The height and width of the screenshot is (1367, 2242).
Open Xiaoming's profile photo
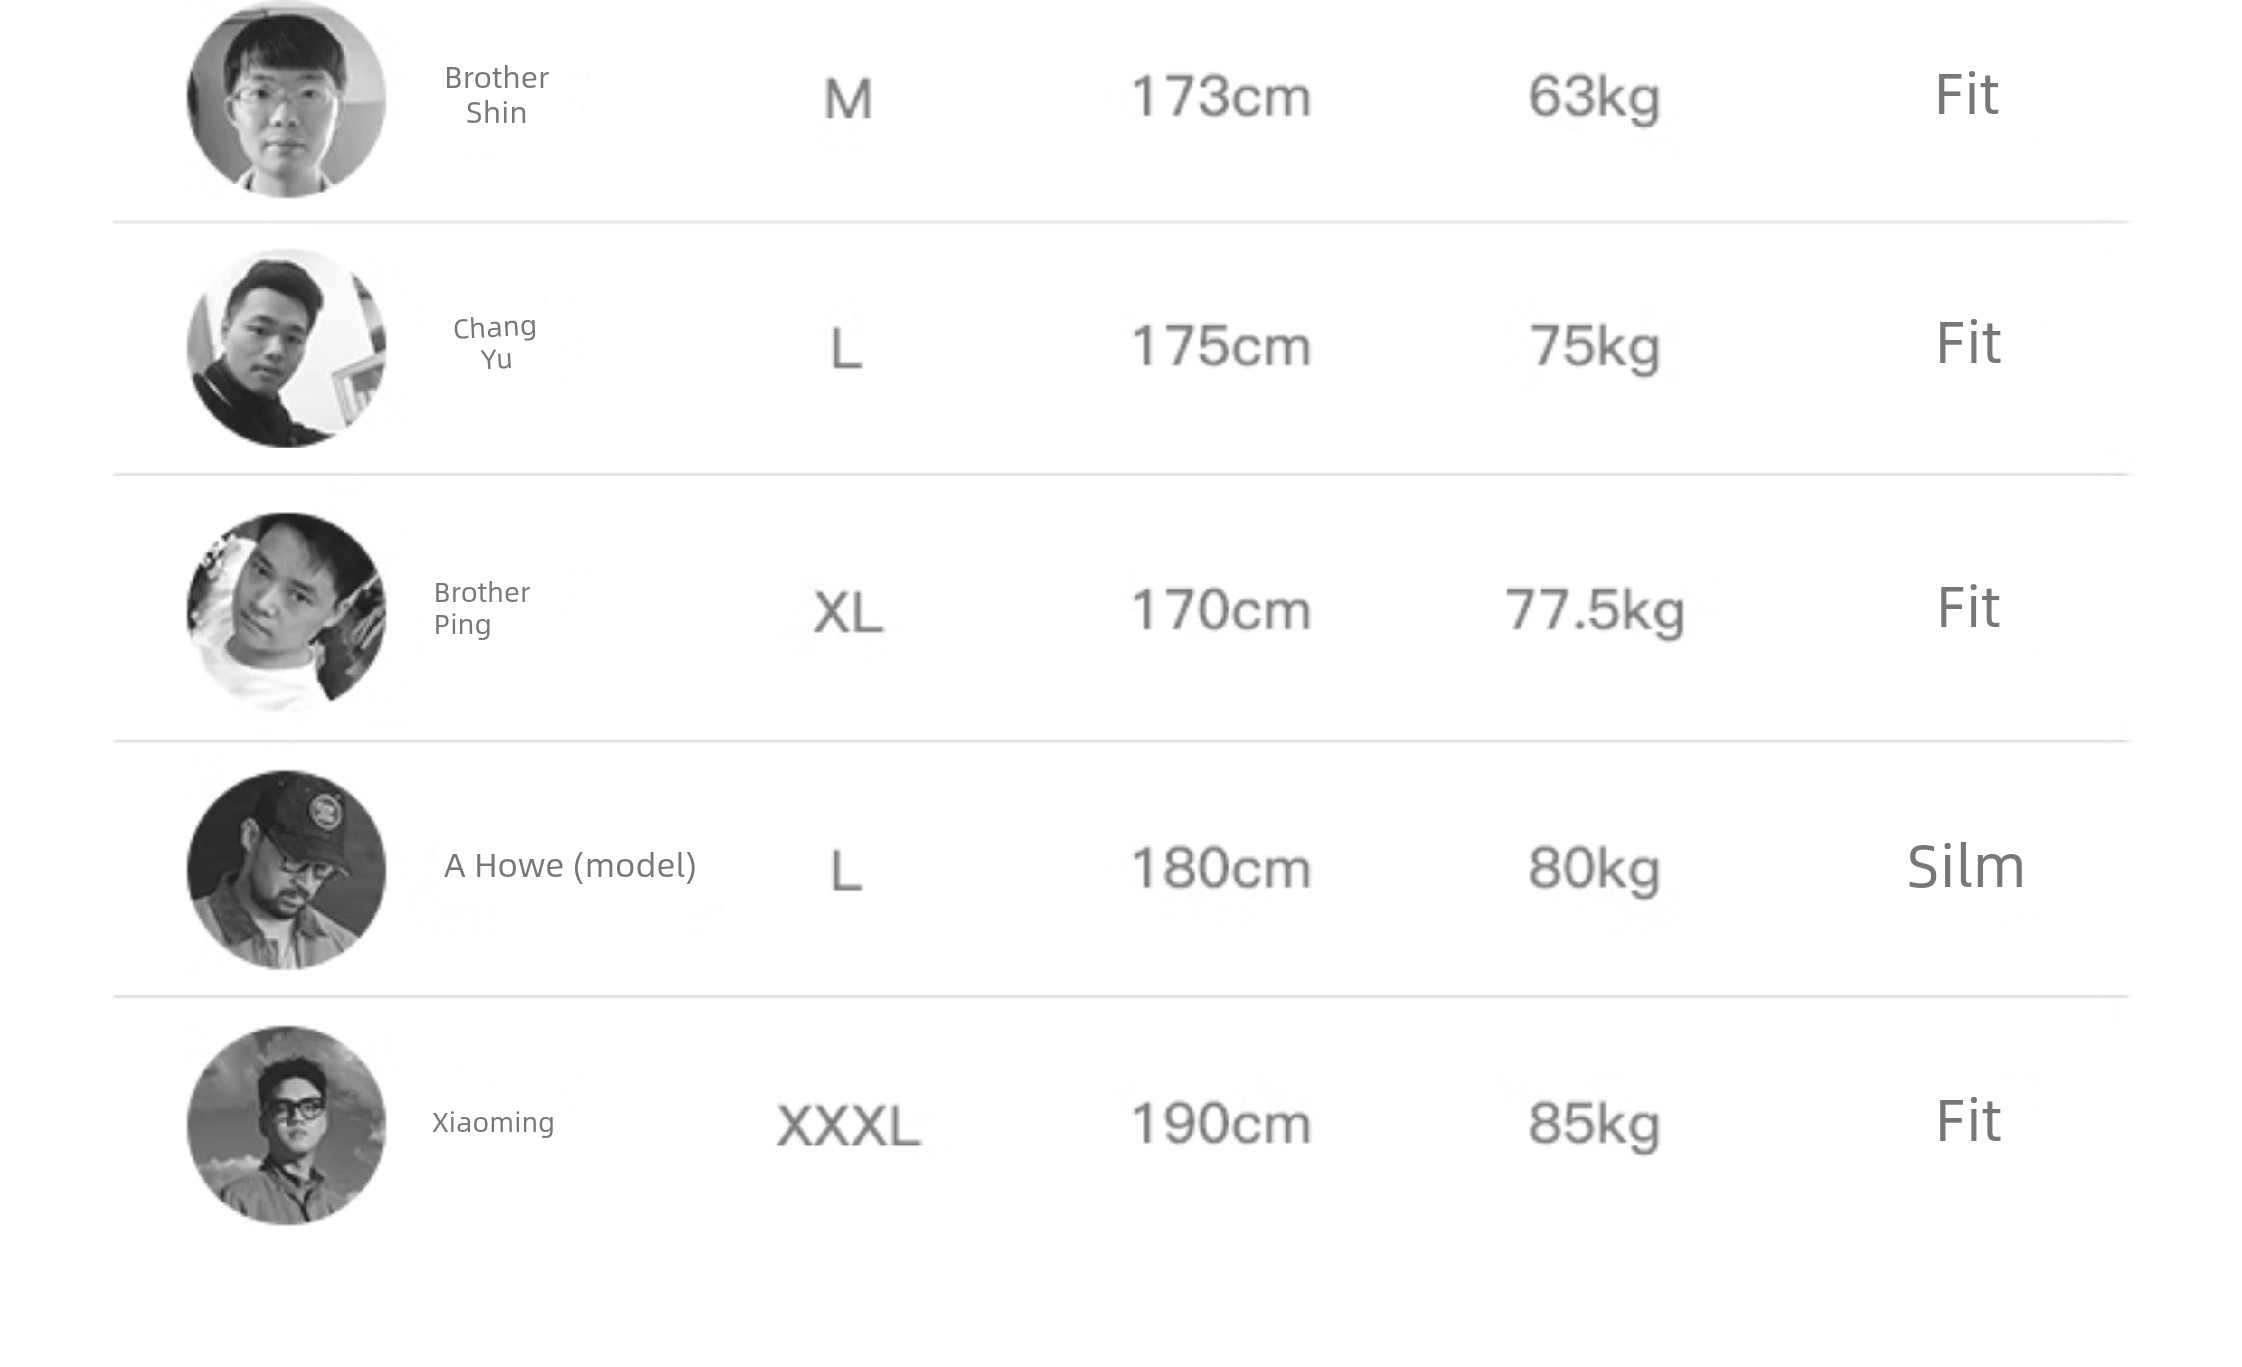click(286, 1125)
